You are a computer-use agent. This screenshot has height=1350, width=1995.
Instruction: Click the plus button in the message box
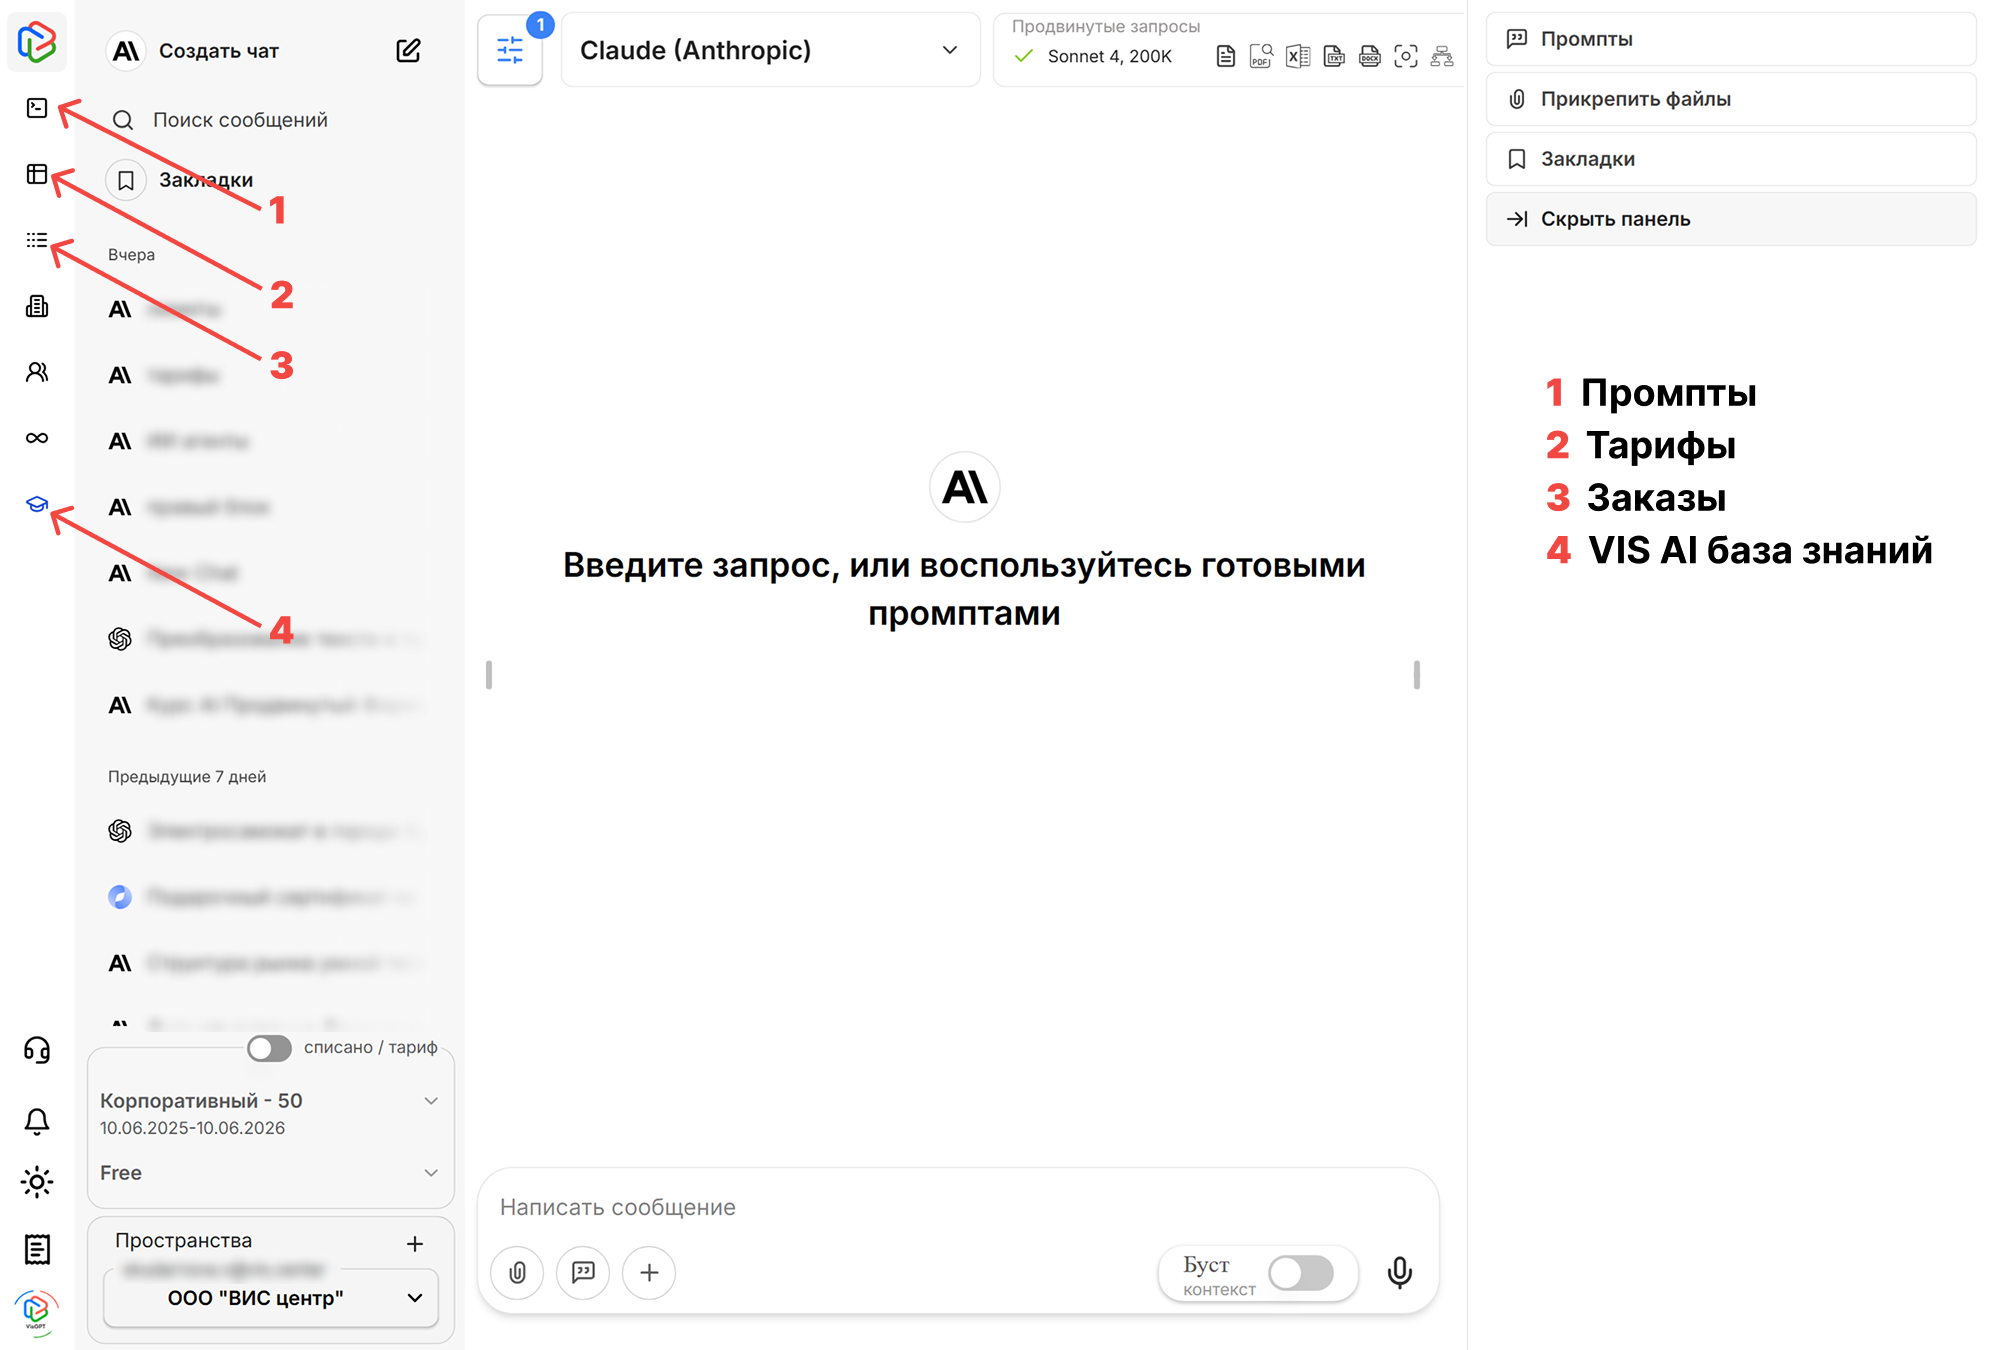point(649,1272)
